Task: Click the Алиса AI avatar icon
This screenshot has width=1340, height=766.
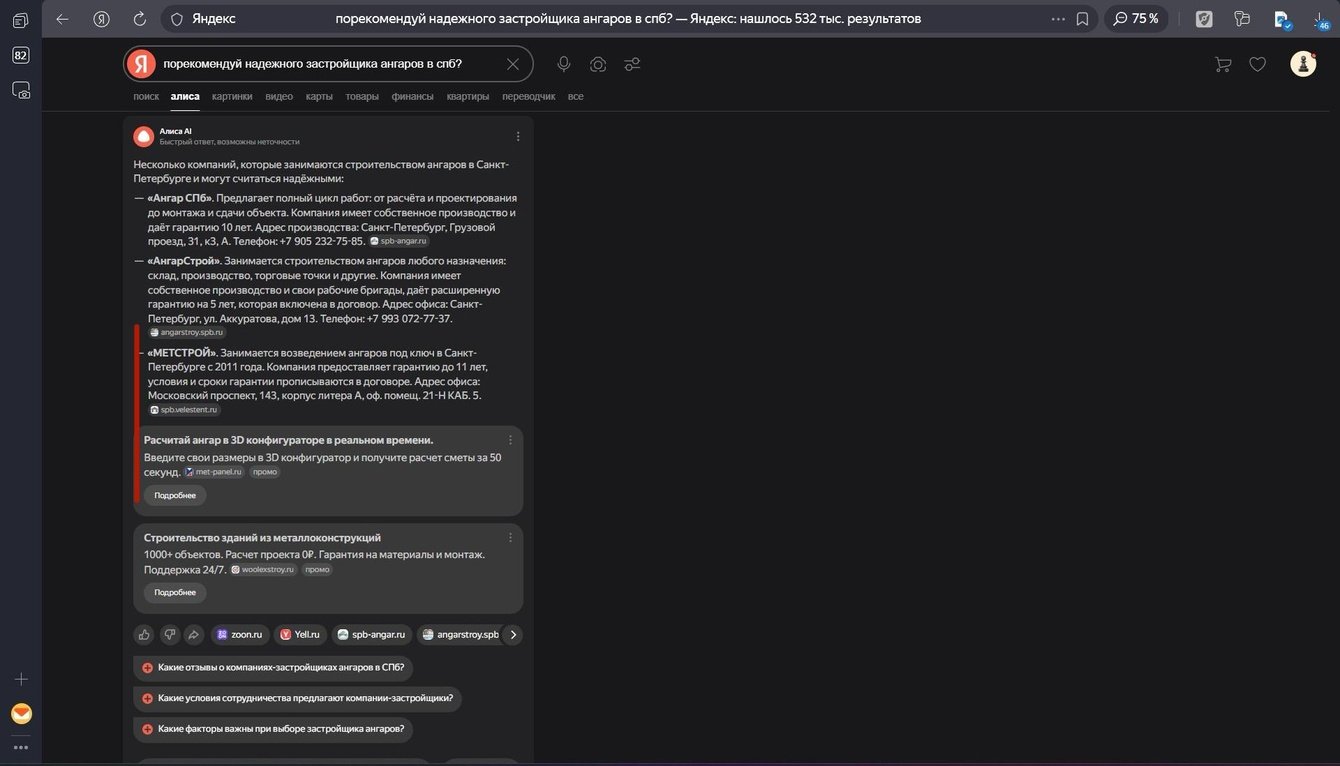Action: [144, 136]
